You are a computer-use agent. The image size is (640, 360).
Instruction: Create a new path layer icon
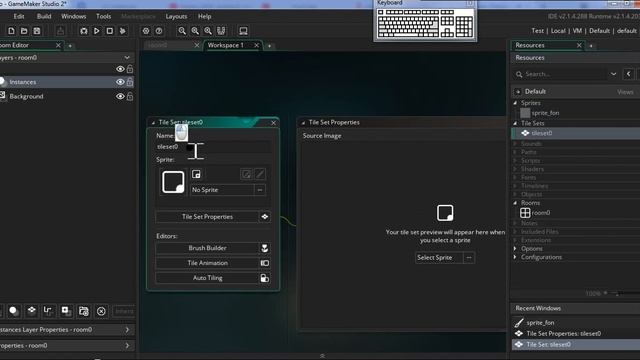click(48, 311)
